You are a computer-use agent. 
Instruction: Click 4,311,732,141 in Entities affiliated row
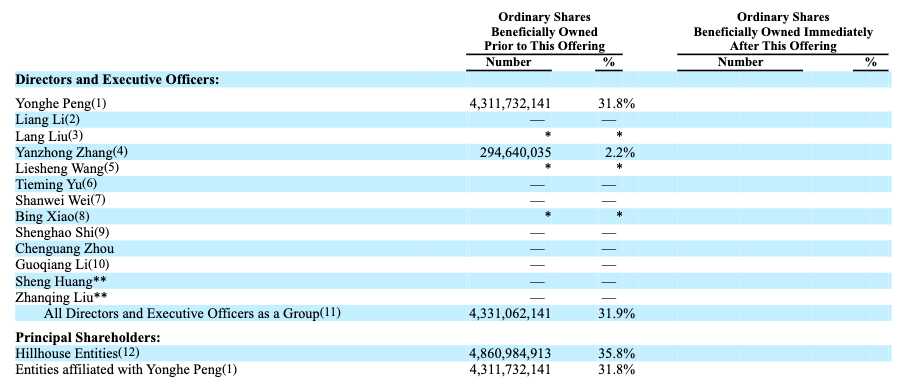pyautogui.click(x=510, y=369)
